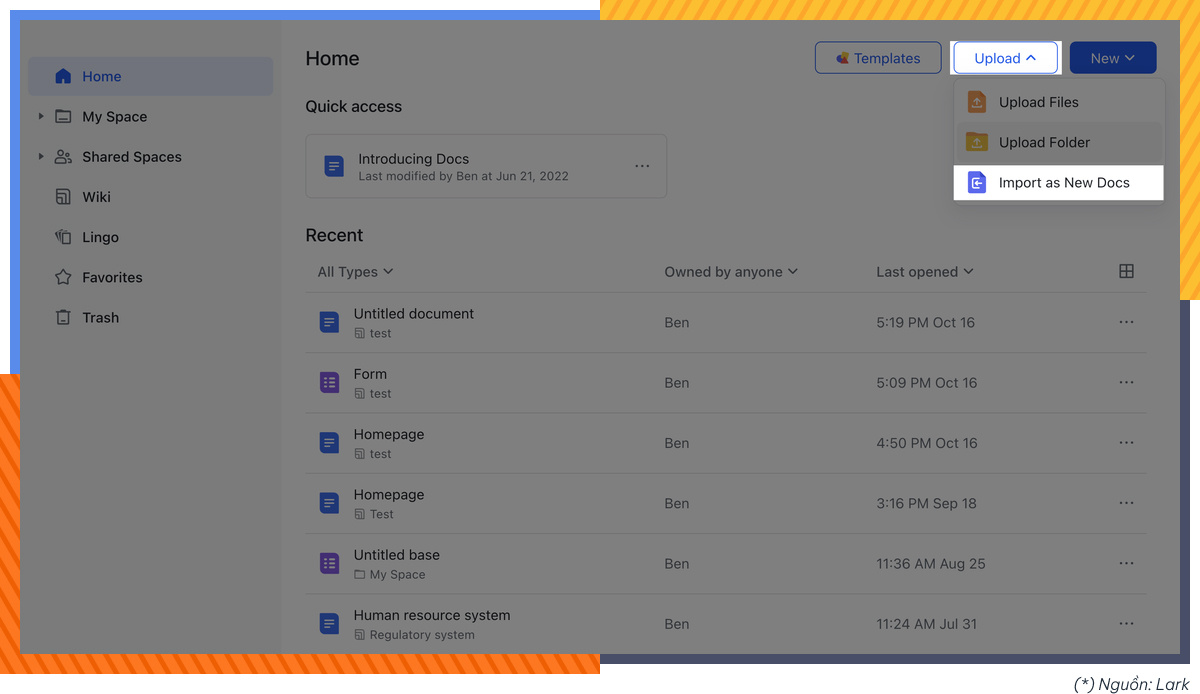Screen dimensions: 1200x694
Task: Open the Untitled base document
Action: [396, 555]
